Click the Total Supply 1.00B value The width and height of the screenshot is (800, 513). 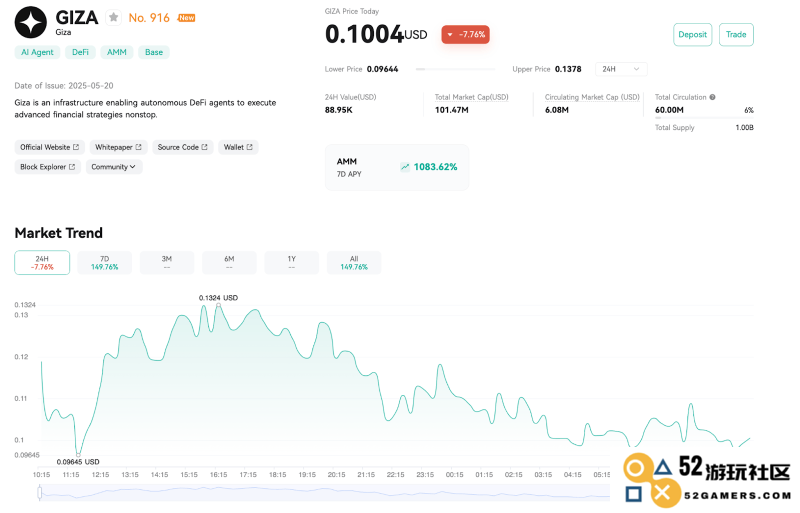pos(744,128)
